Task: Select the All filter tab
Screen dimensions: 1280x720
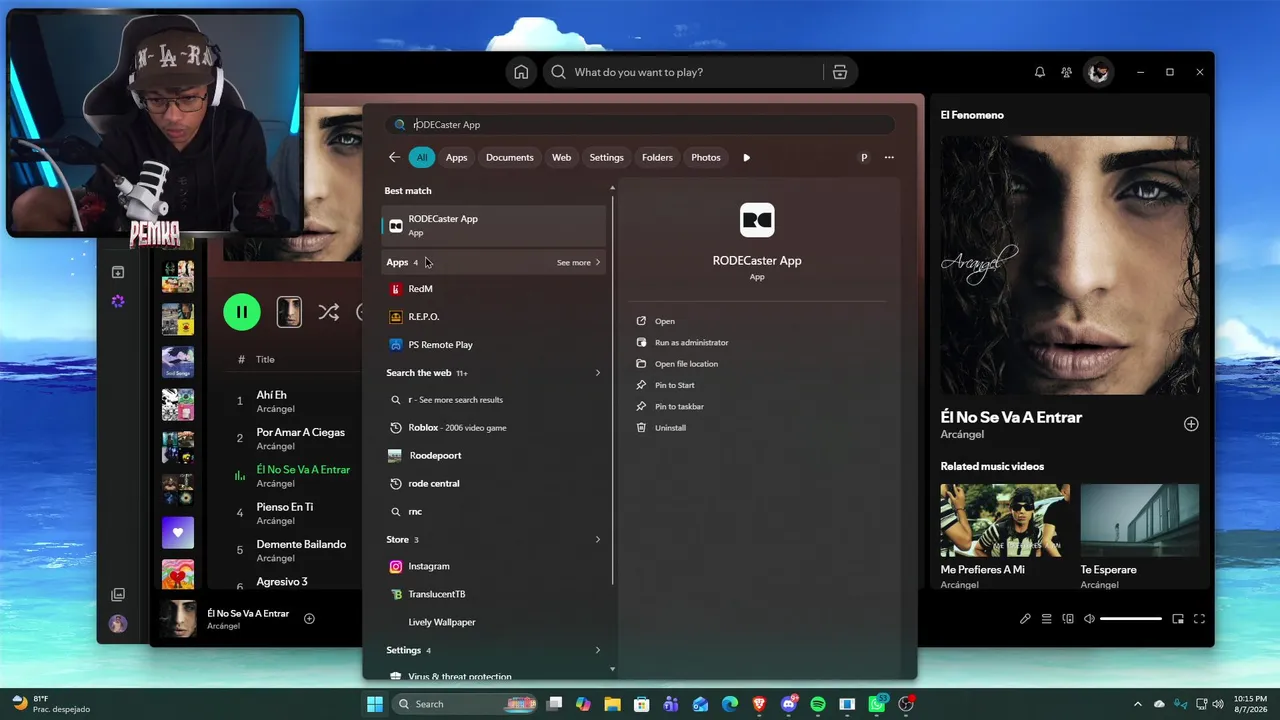Action: point(422,157)
